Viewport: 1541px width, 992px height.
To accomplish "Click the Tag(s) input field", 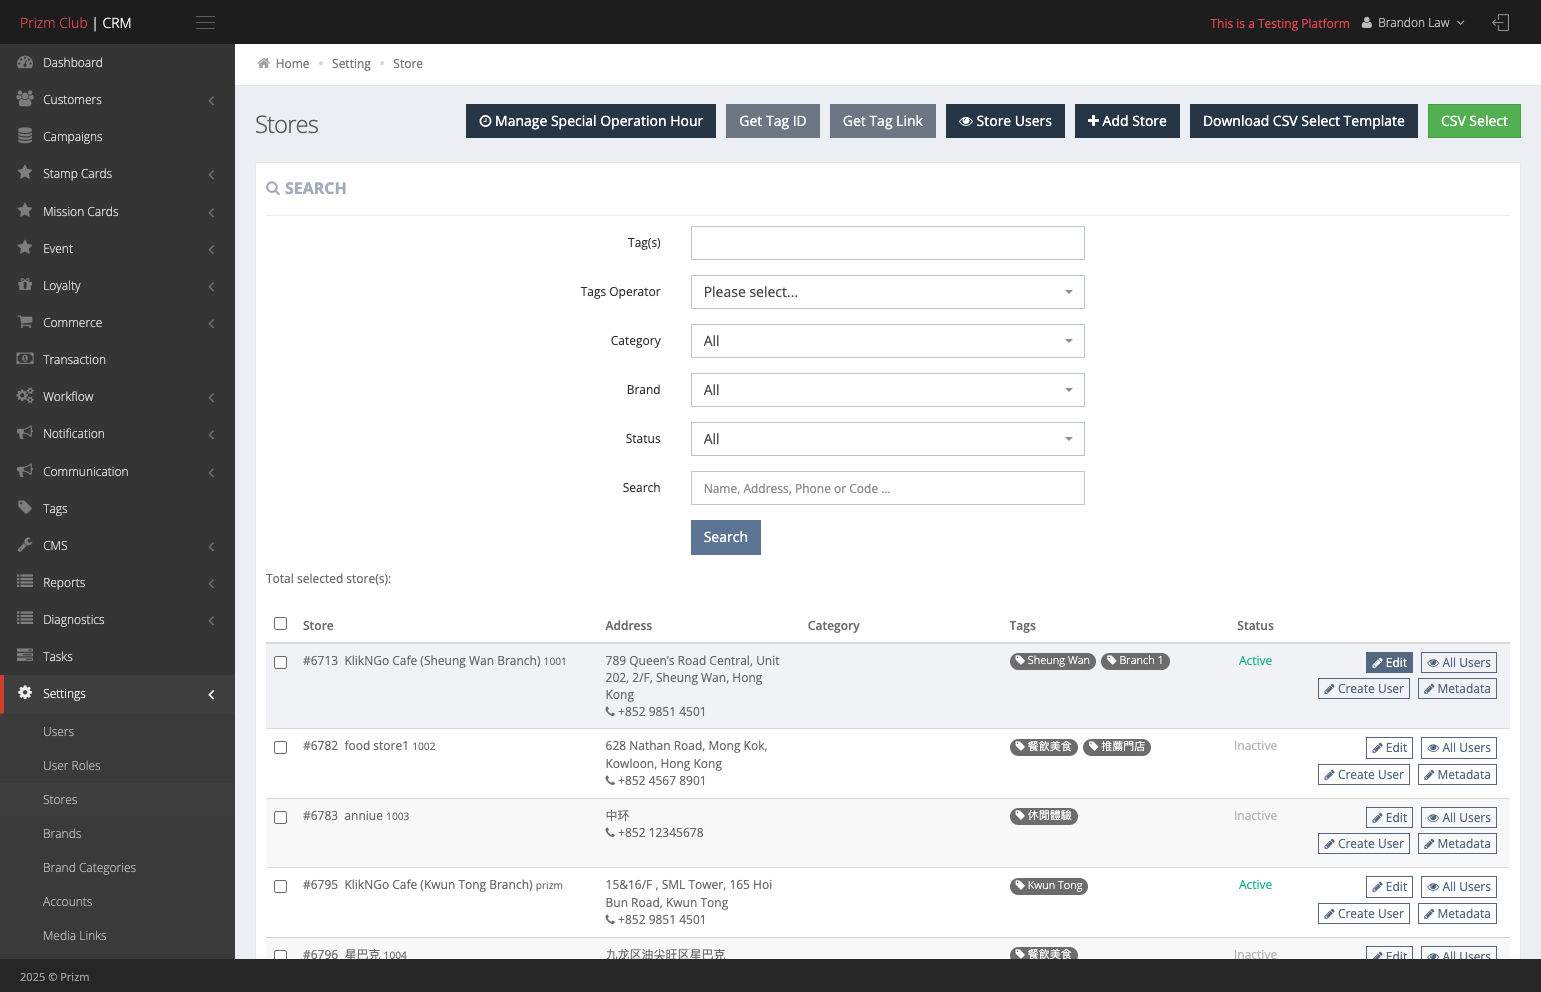I will 887,243.
